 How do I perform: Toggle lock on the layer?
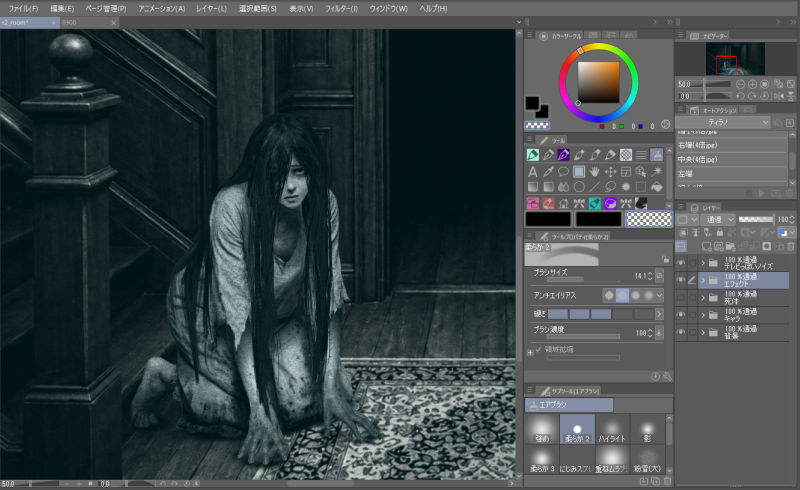pyautogui.click(x=720, y=233)
